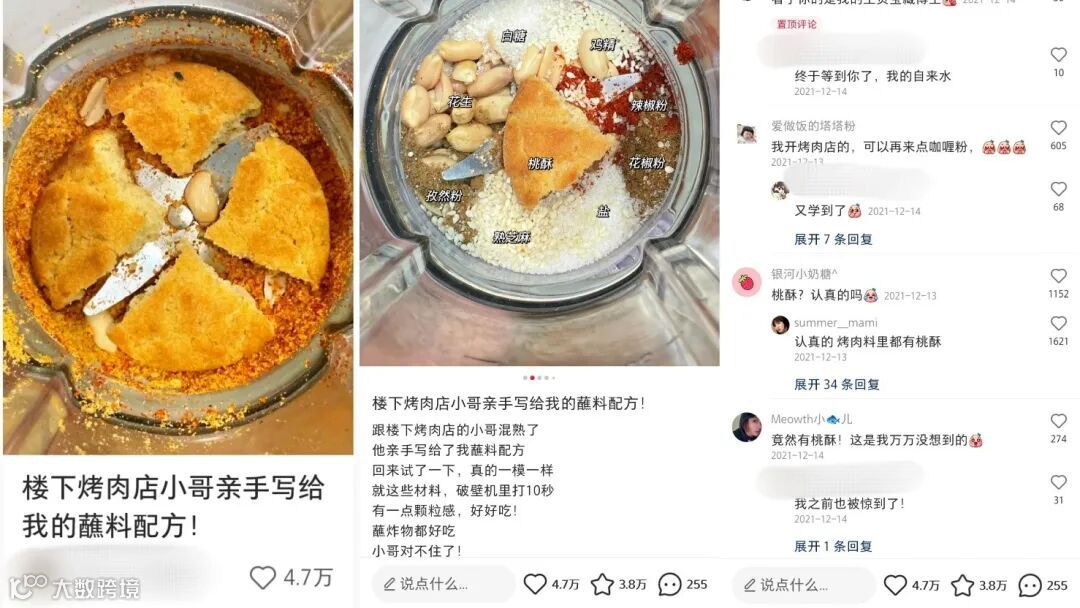Favorite the post with the middle star icon

click(x=602, y=584)
